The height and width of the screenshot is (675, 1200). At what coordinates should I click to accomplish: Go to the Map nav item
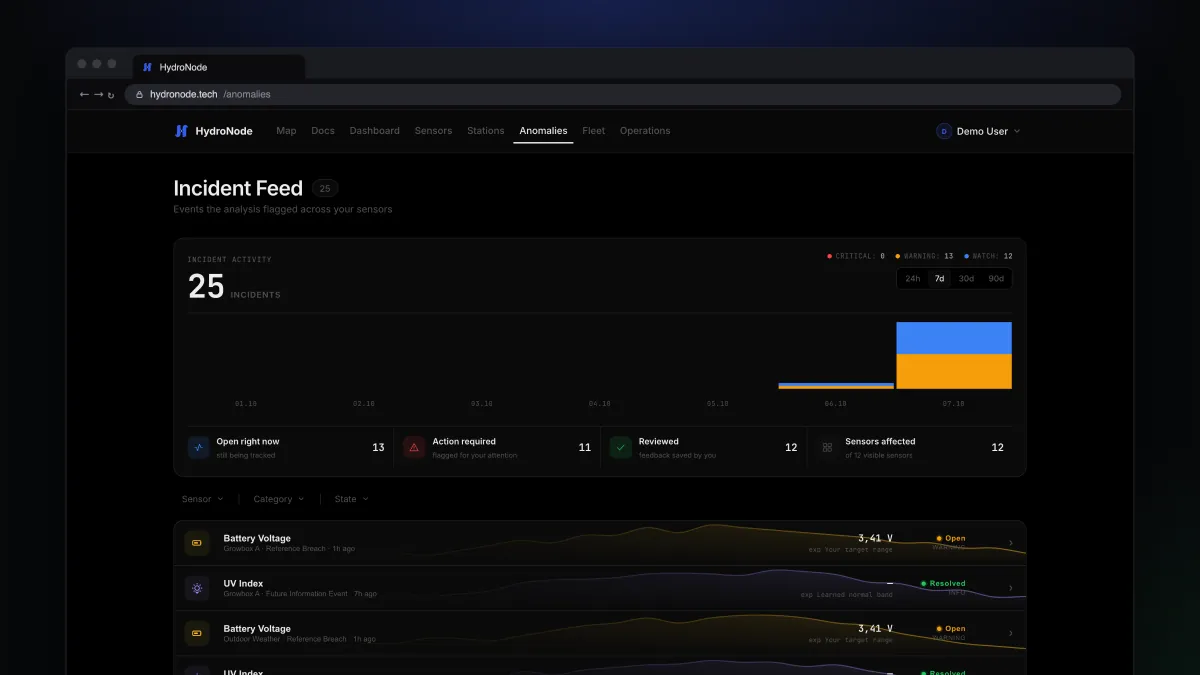click(x=286, y=131)
